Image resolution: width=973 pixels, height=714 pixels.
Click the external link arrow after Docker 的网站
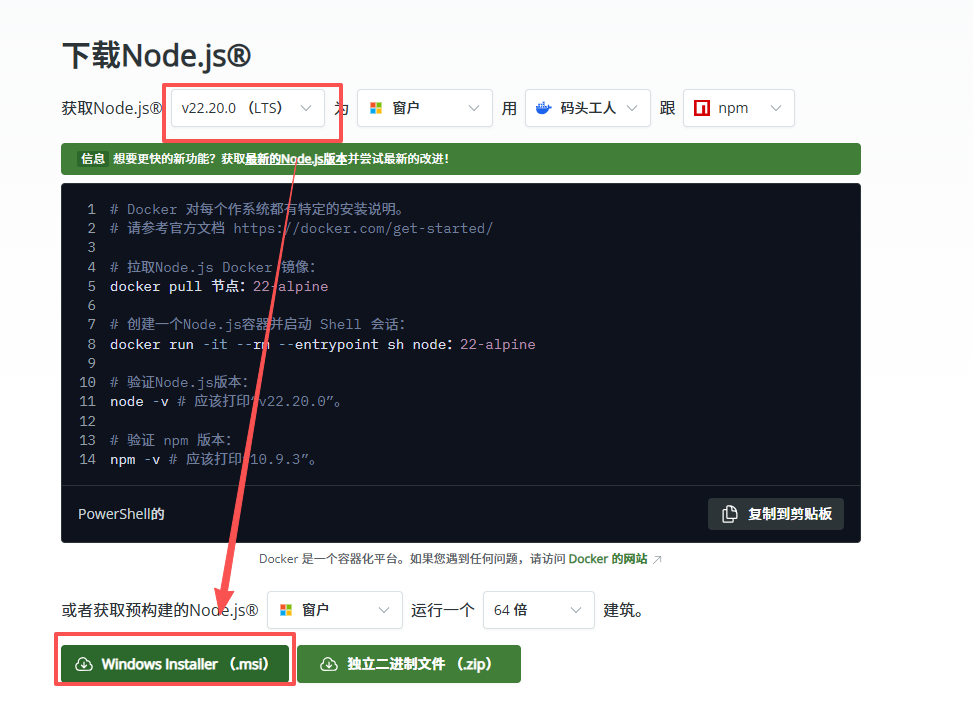pos(658,560)
